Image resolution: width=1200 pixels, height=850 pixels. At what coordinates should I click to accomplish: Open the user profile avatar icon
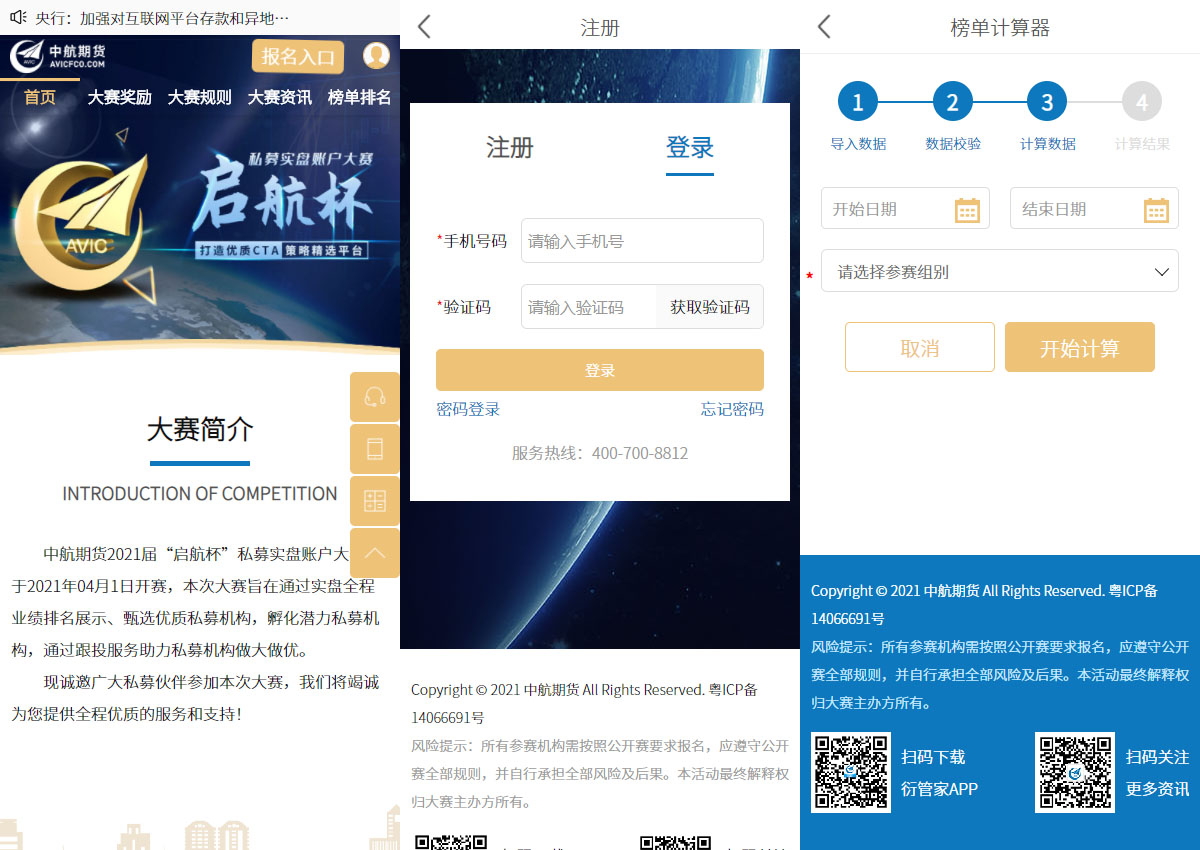pyautogui.click(x=376, y=56)
